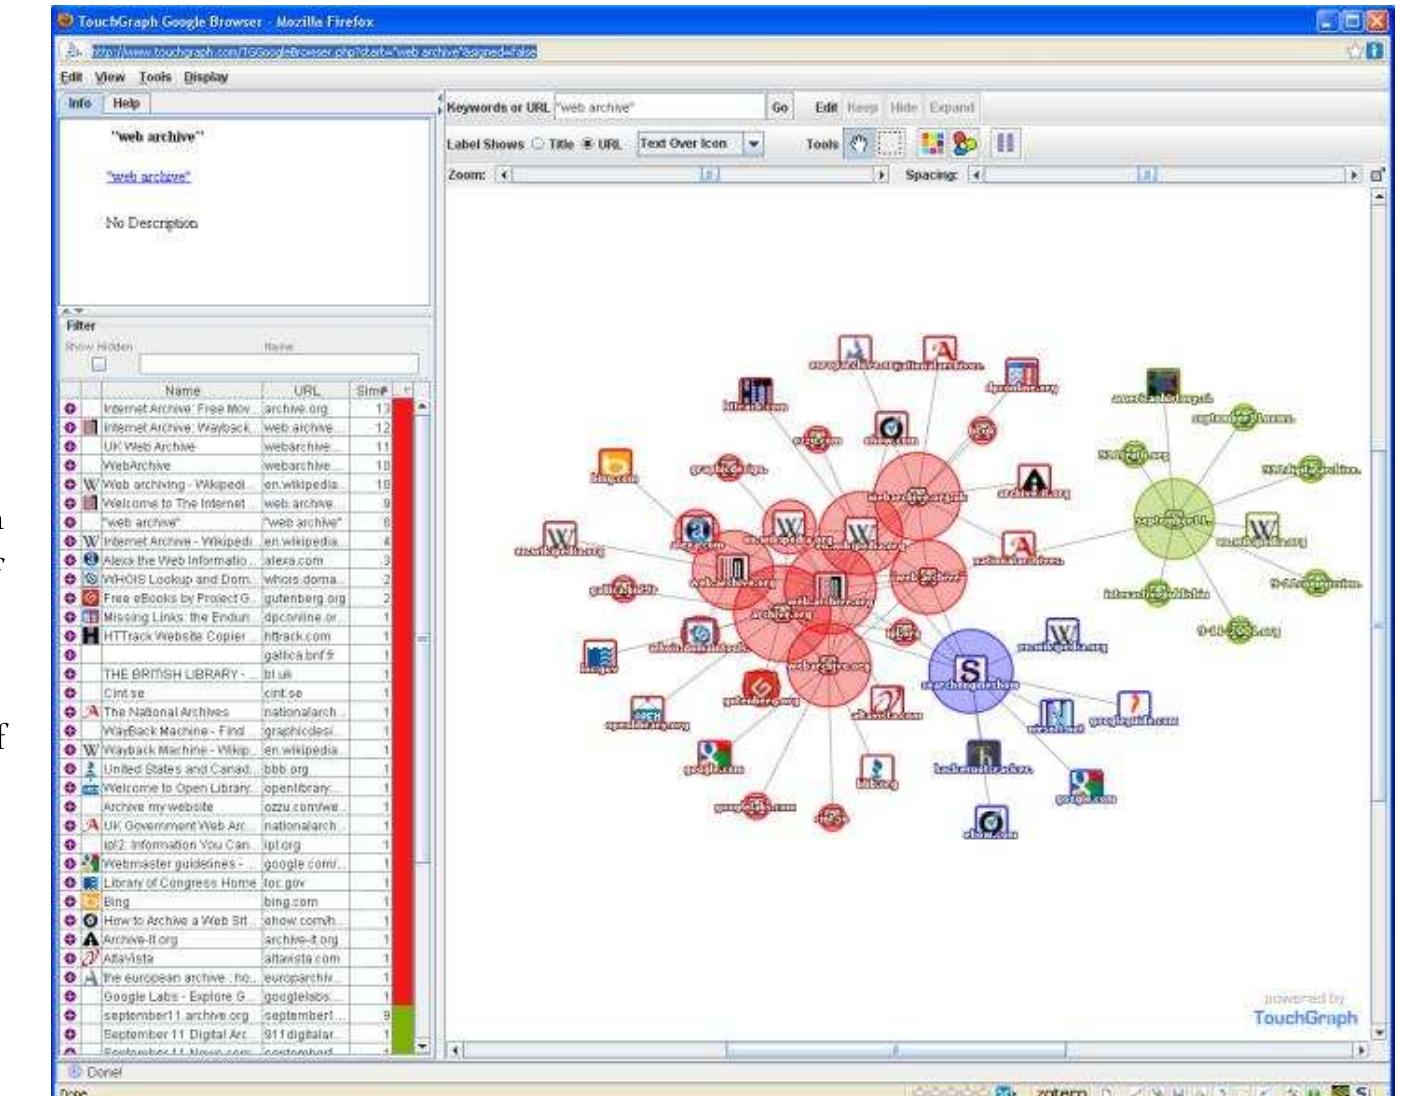1401x1096 pixels.
Task: Click the graph panel maximize toggle icon
Action: pos(1378,175)
